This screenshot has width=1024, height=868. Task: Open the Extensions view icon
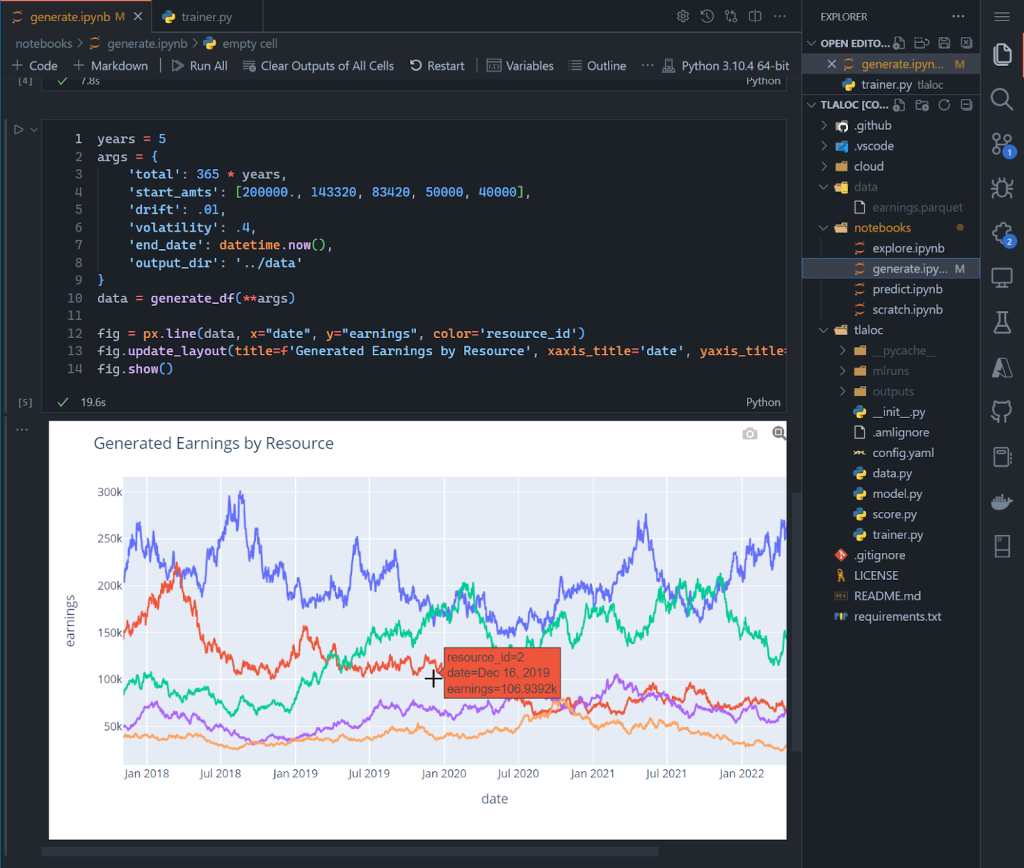coord(1001,232)
